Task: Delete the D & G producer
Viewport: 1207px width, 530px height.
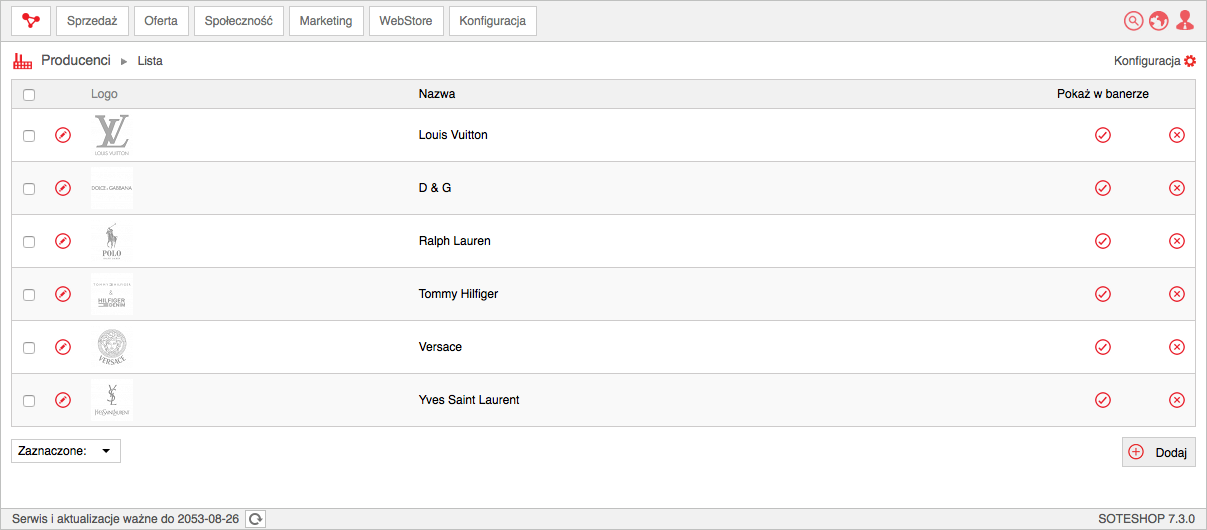Action: (x=1177, y=188)
